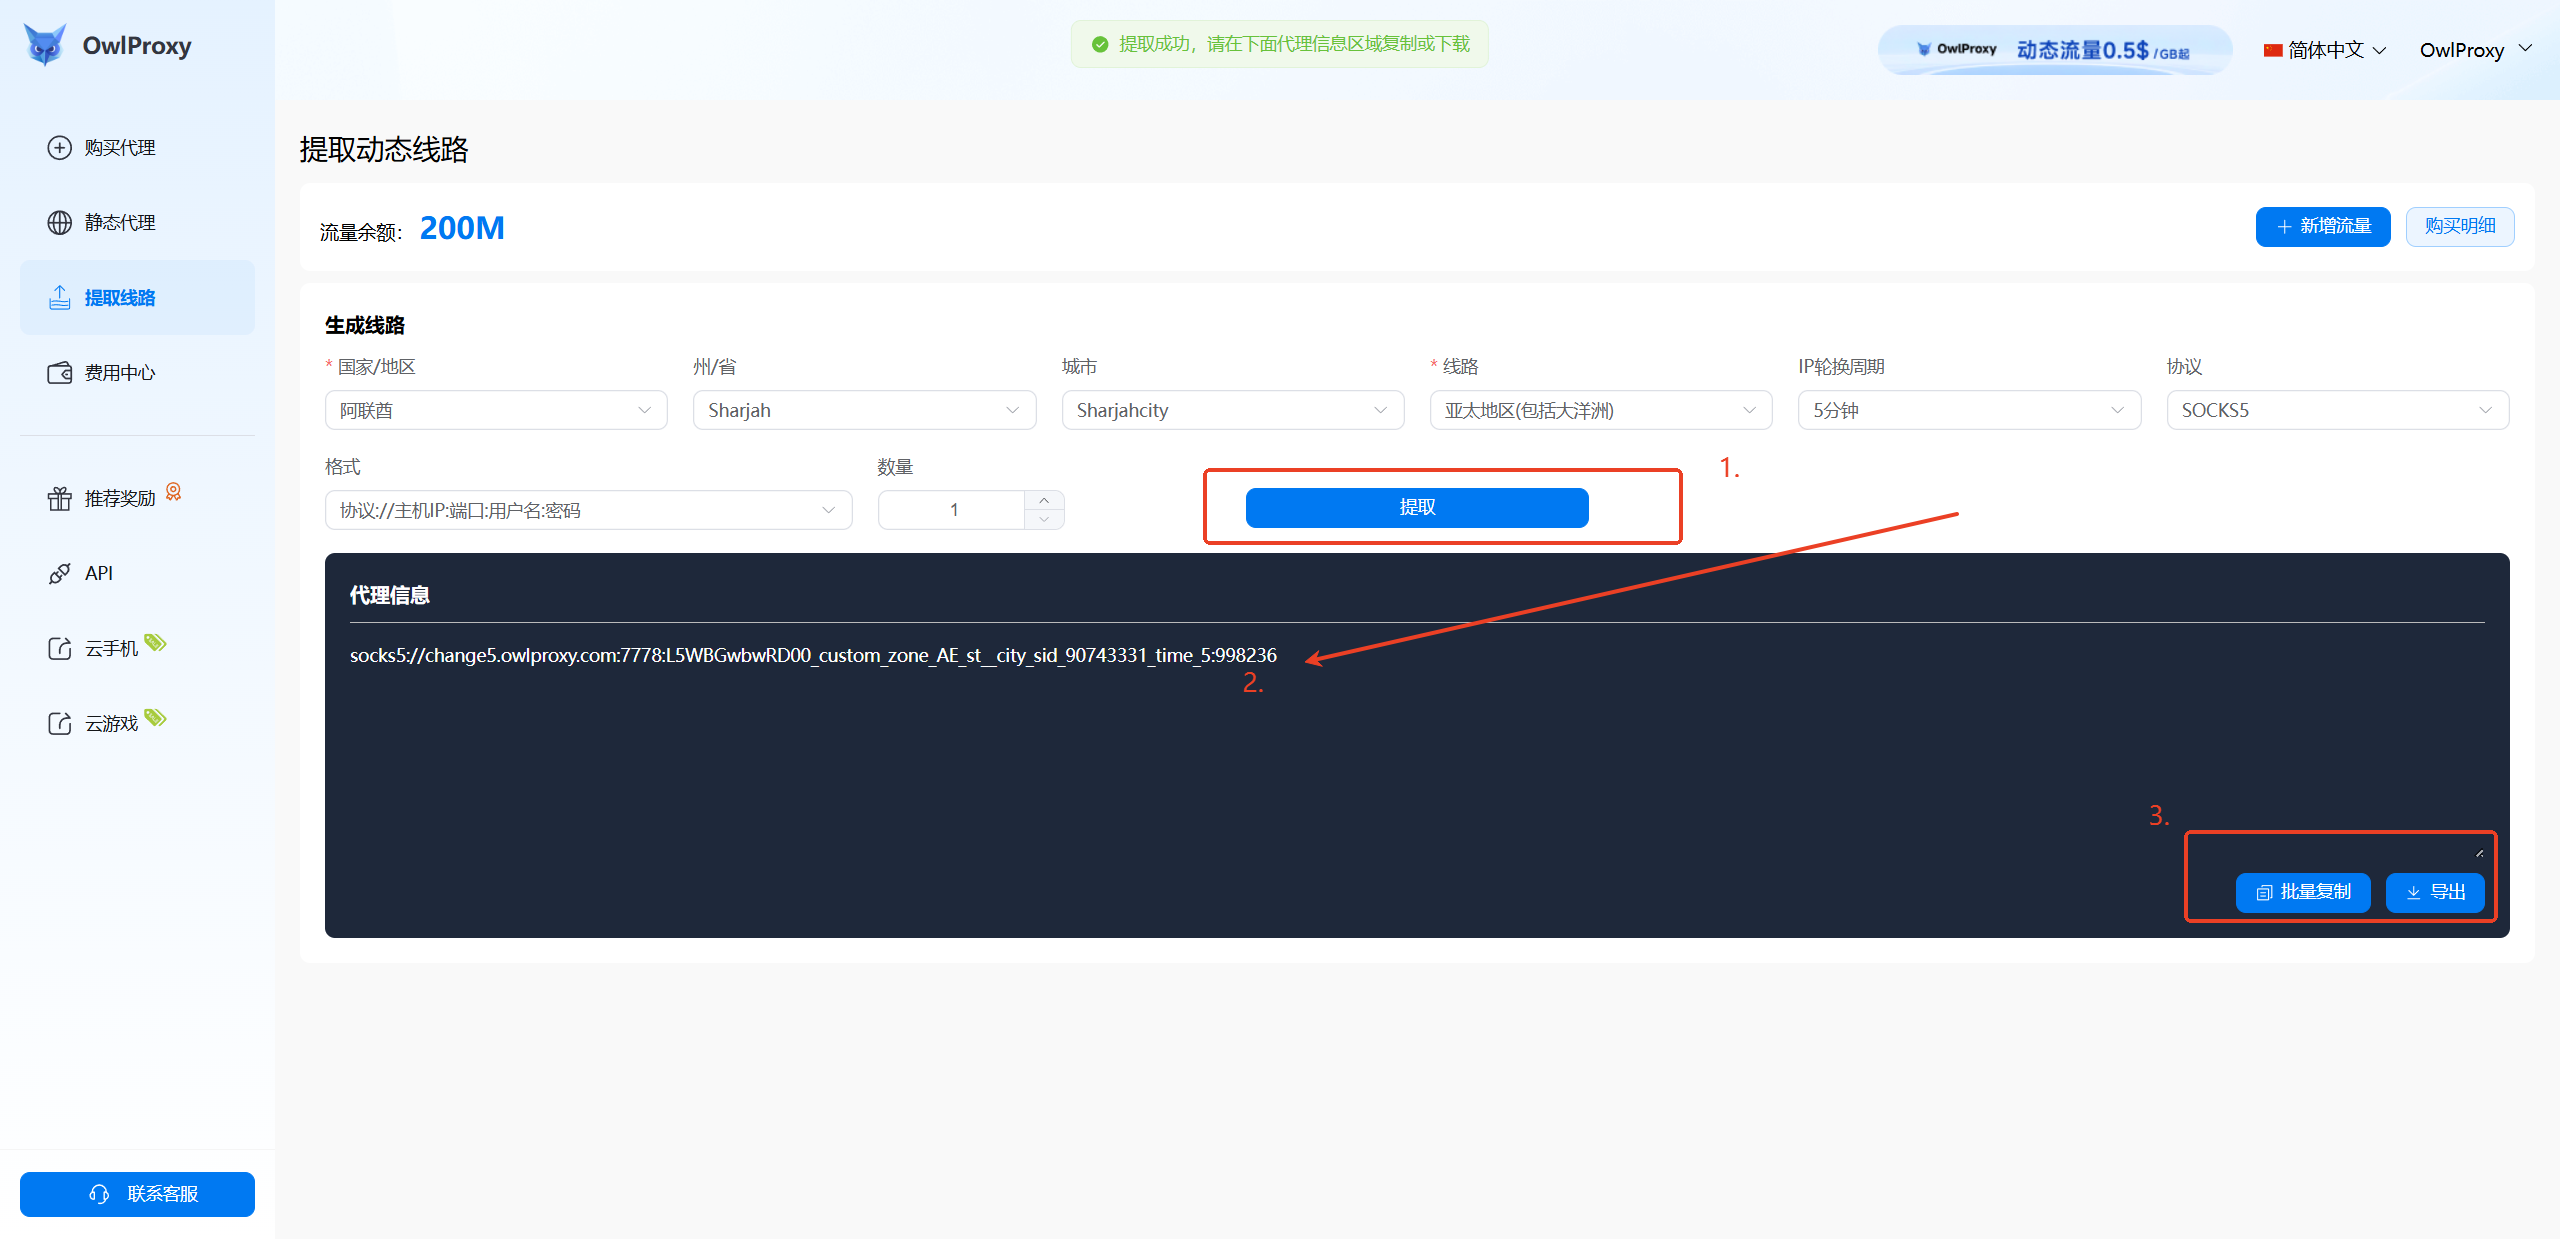Viewport: 2560px width, 1239px height.
Task: Click the headset icon on 联系客服
Action: click(x=99, y=1194)
